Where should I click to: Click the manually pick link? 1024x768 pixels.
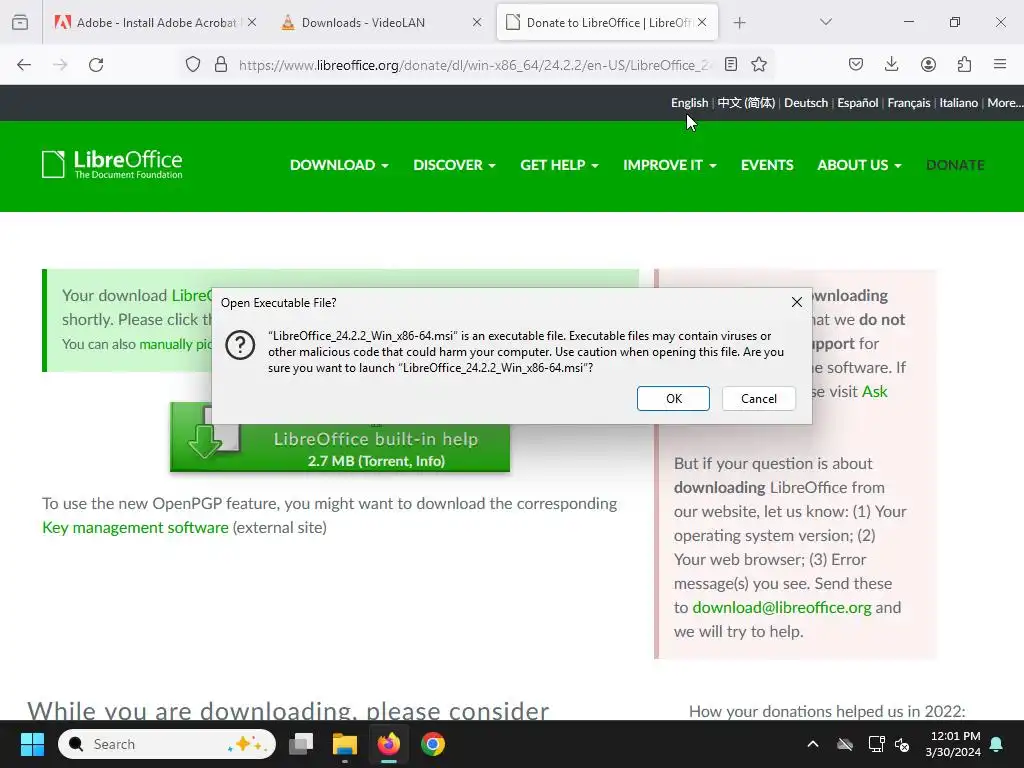pyautogui.click(x=175, y=344)
